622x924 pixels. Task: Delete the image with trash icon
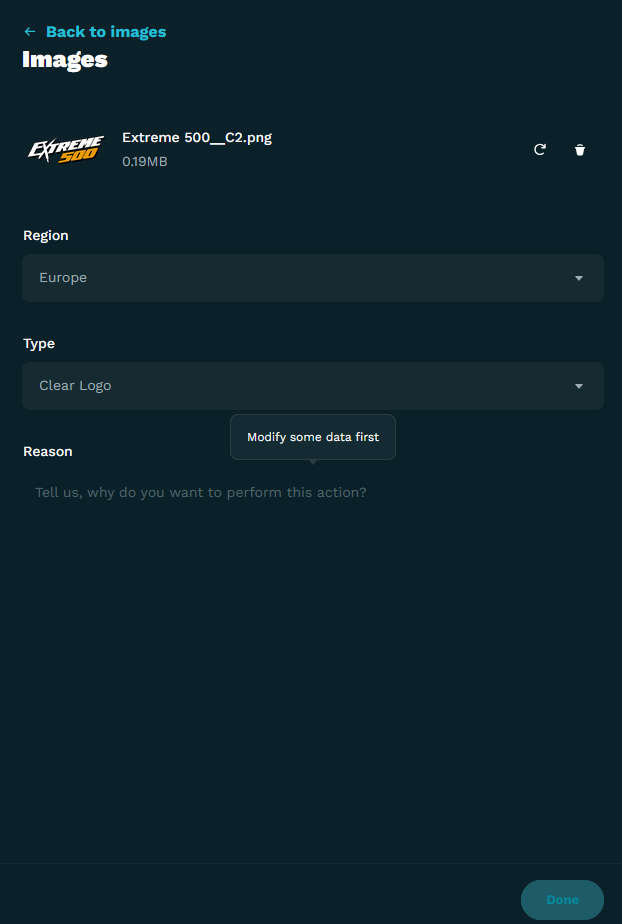click(580, 150)
